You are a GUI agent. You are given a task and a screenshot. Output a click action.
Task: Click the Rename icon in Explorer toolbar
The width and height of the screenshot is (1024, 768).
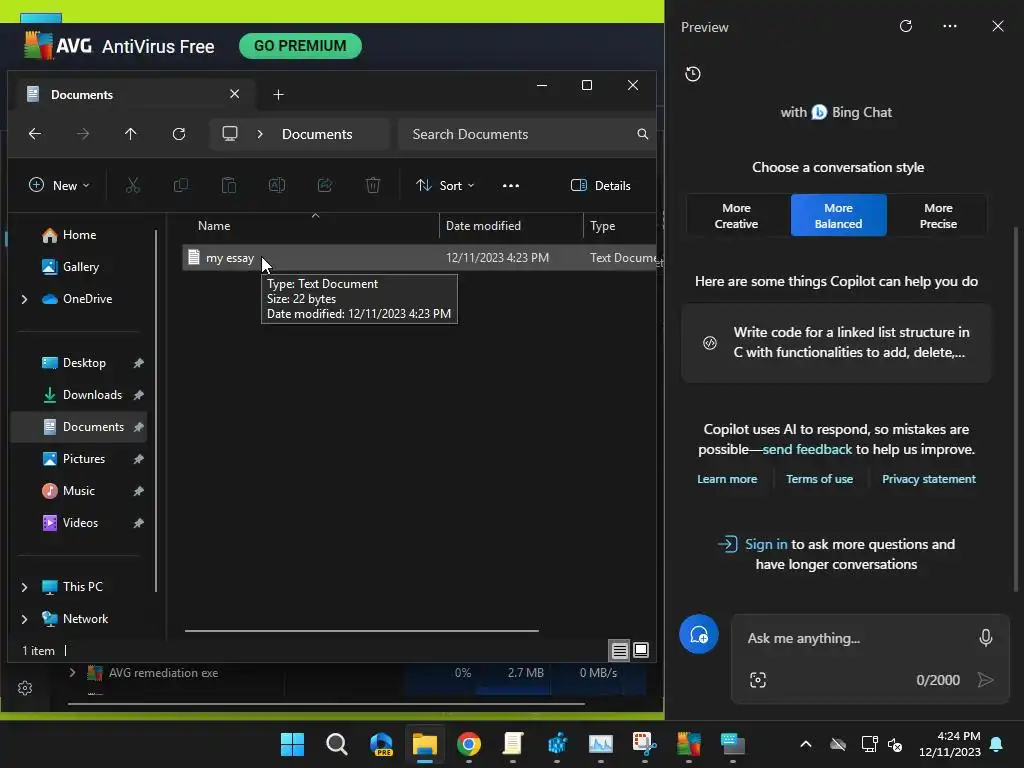click(277, 185)
